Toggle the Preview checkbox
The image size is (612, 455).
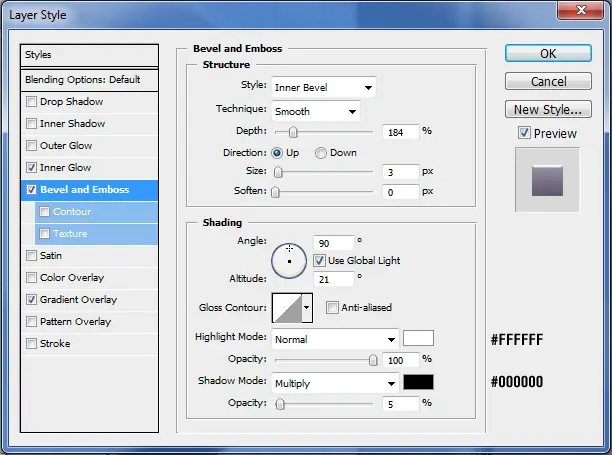coord(524,133)
